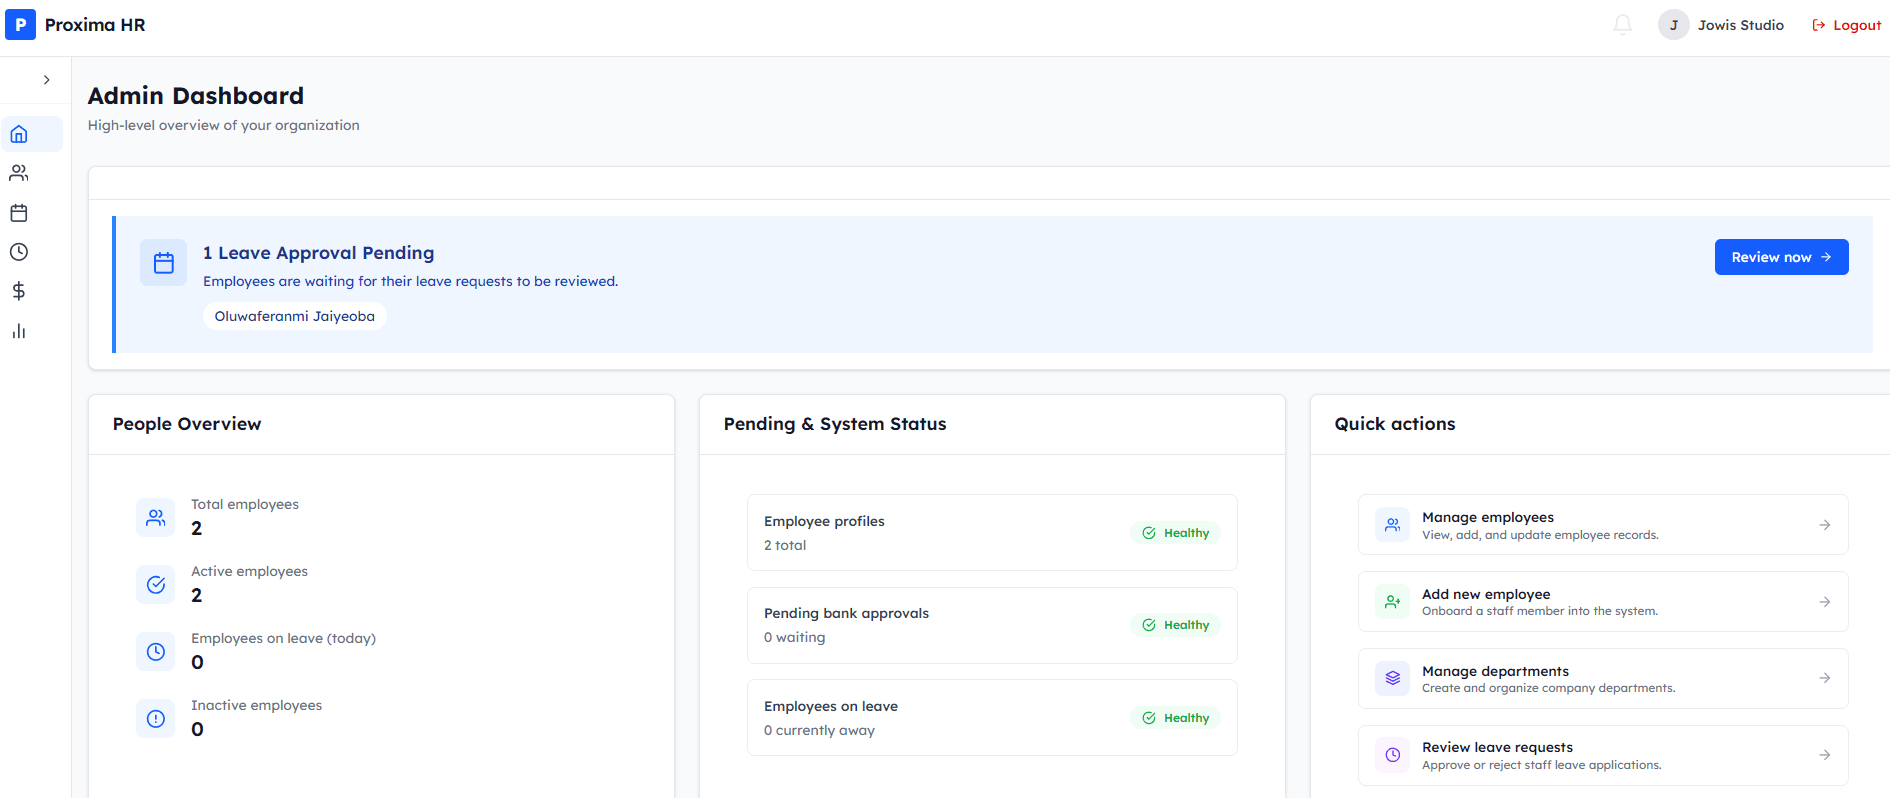Click the '2 total' text

(x=785, y=546)
